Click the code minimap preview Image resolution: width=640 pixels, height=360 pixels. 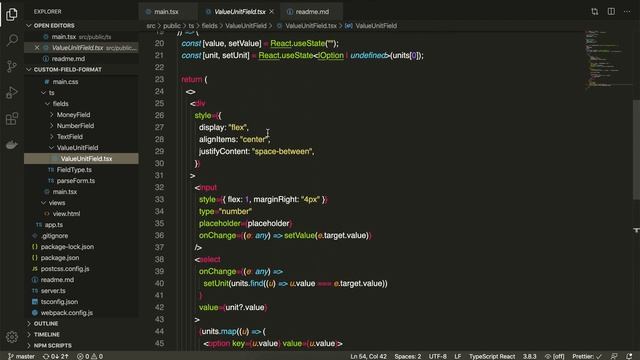(x=607, y=59)
